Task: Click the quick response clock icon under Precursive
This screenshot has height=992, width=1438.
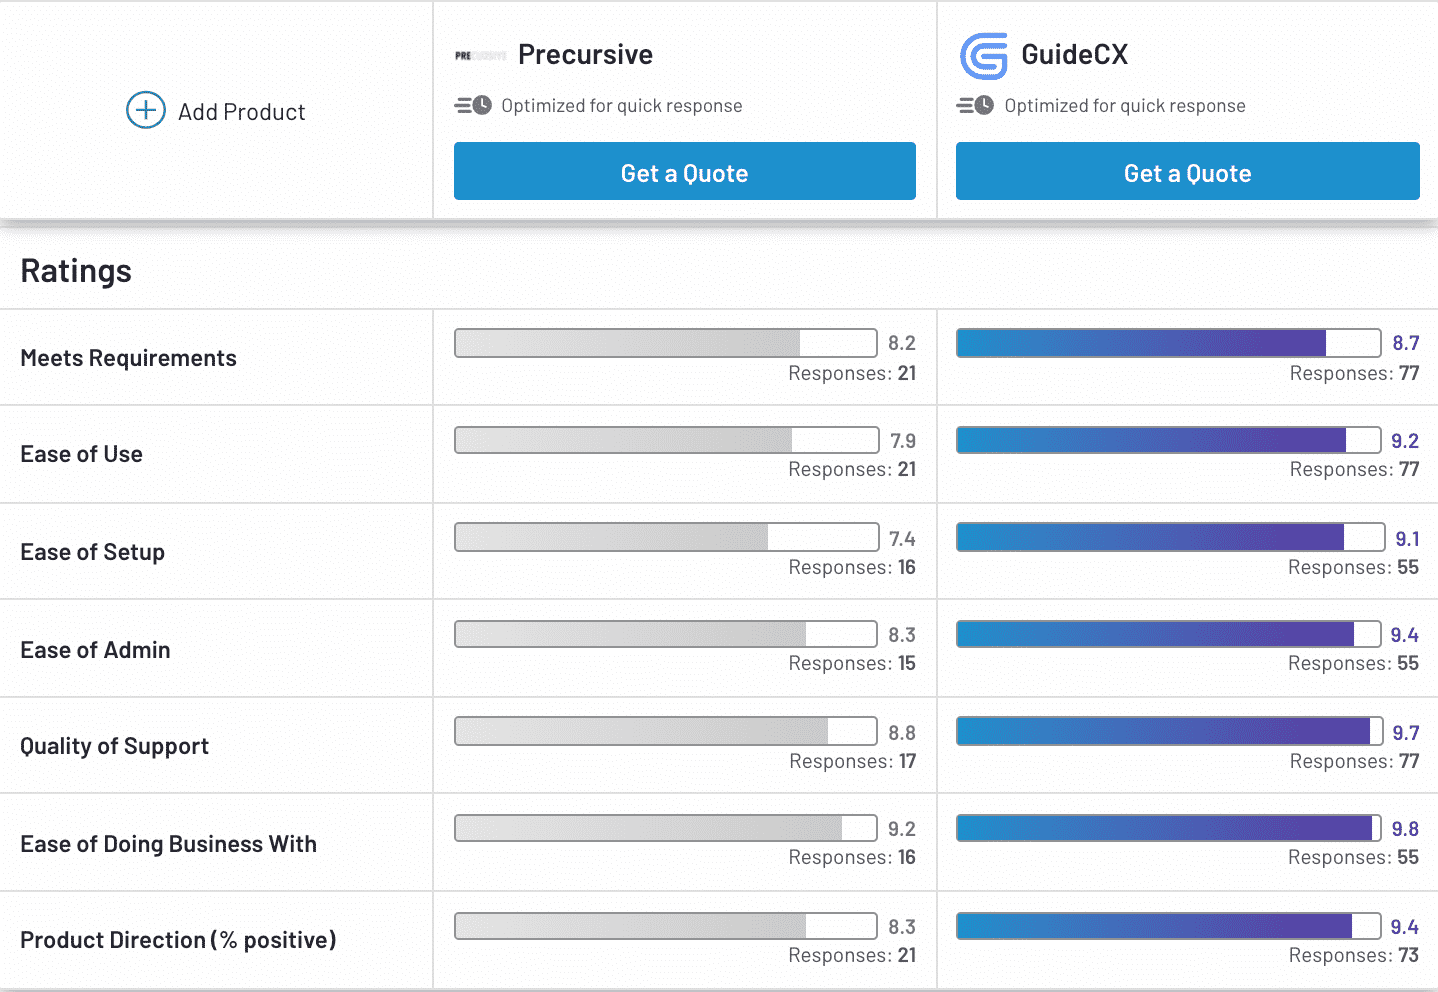Action: click(x=473, y=105)
